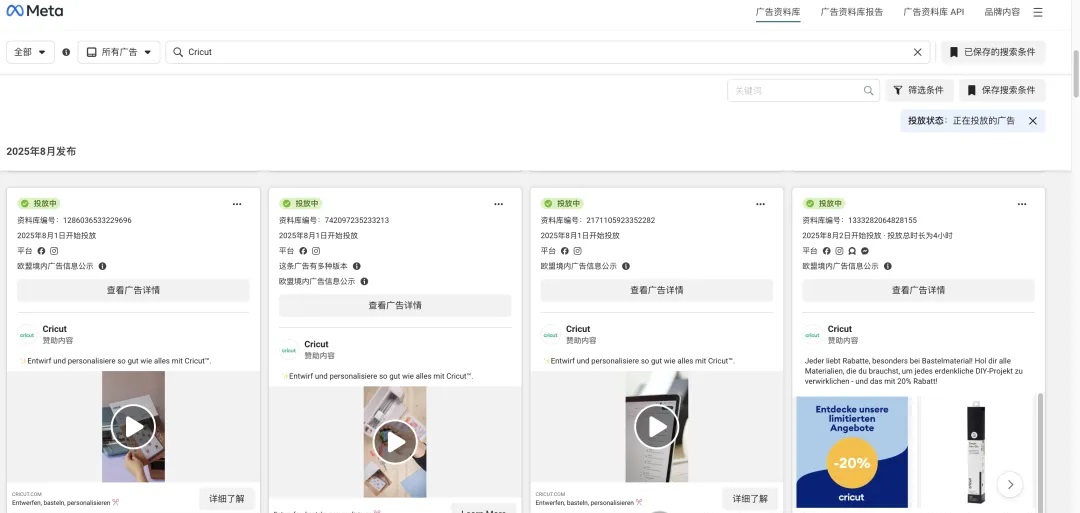Play video in ad 742097235233213
This screenshot has width=1080, height=513.
pos(395,442)
